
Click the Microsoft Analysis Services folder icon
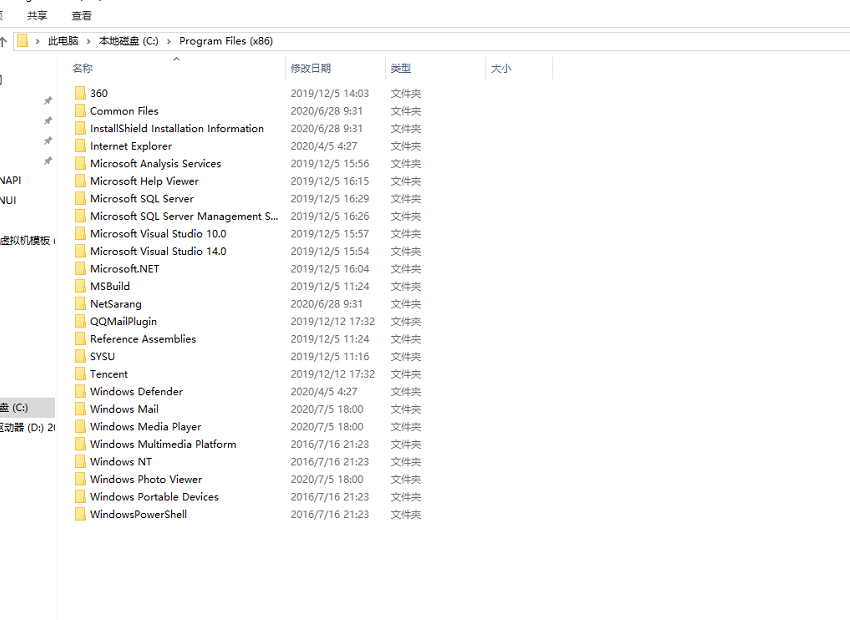click(x=80, y=163)
